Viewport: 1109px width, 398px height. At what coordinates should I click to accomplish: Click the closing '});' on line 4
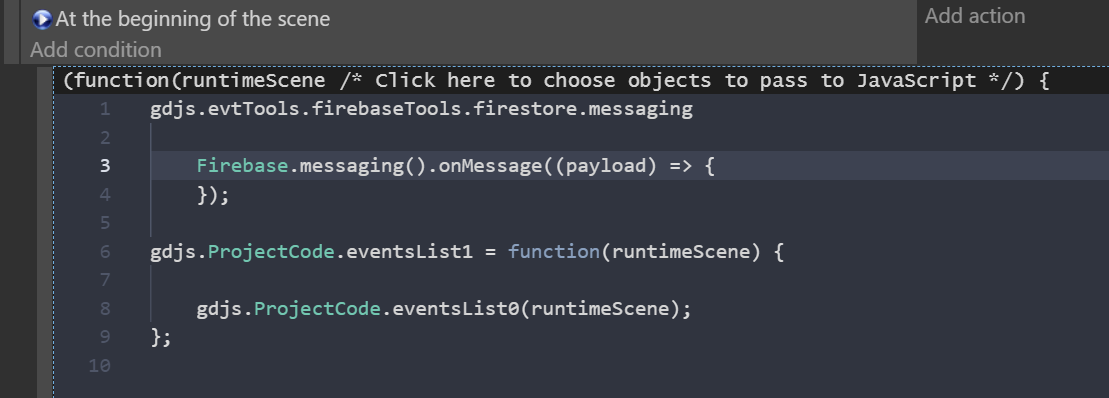pyautogui.click(x=214, y=195)
